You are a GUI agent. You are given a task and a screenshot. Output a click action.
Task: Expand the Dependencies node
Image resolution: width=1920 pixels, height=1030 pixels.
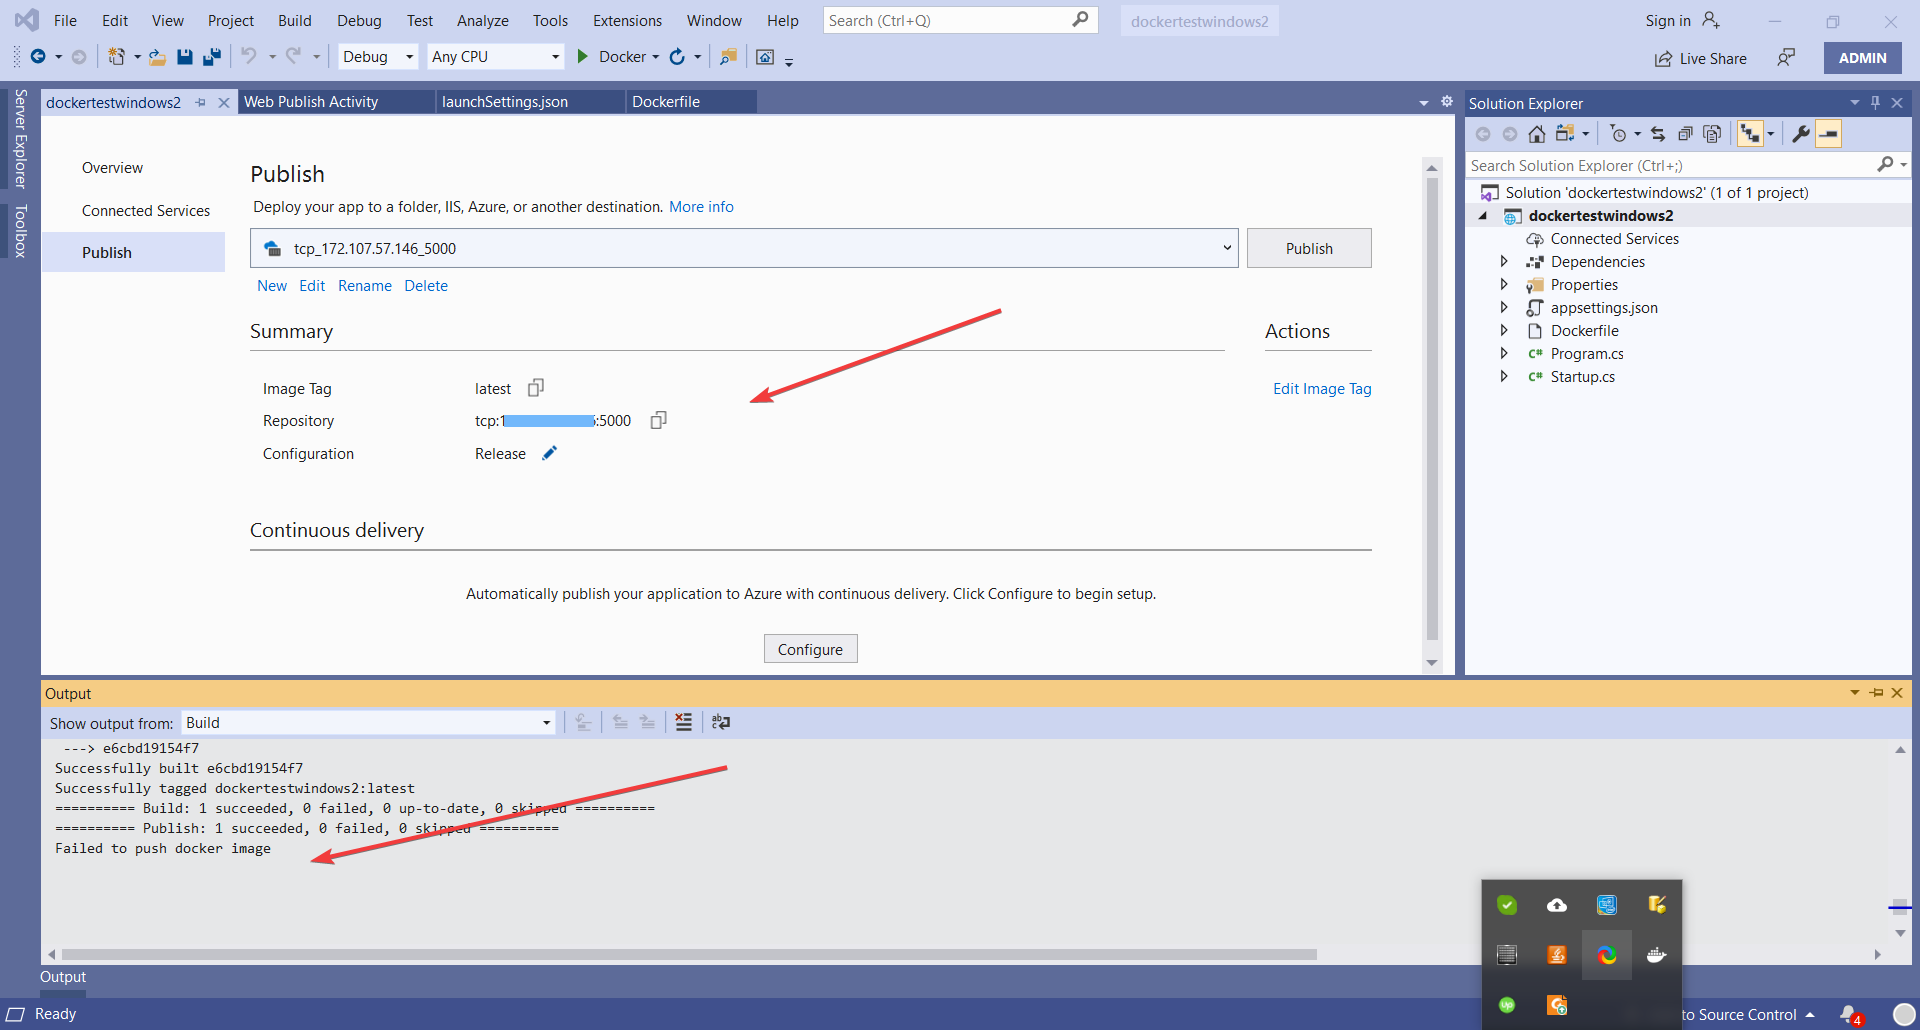(x=1504, y=261)
